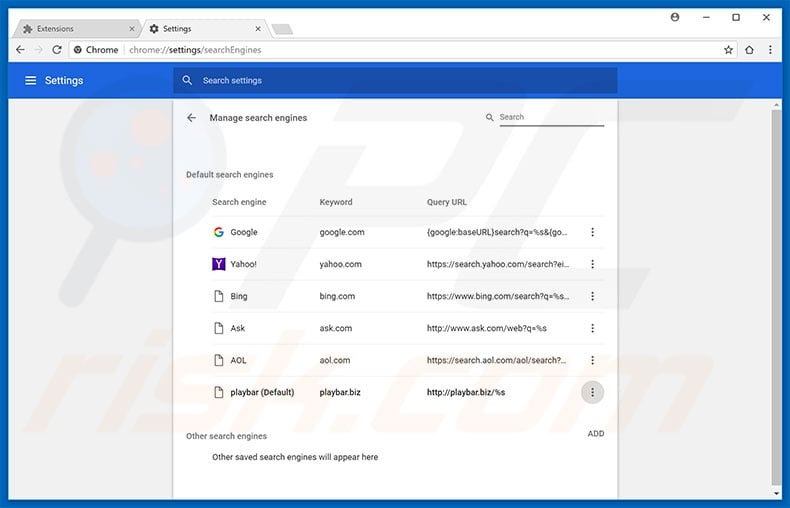This screenshot has width=790, height=508.
Task: Click the bing.com keyword
Action: pyautogui.click(x=337, y=296)
